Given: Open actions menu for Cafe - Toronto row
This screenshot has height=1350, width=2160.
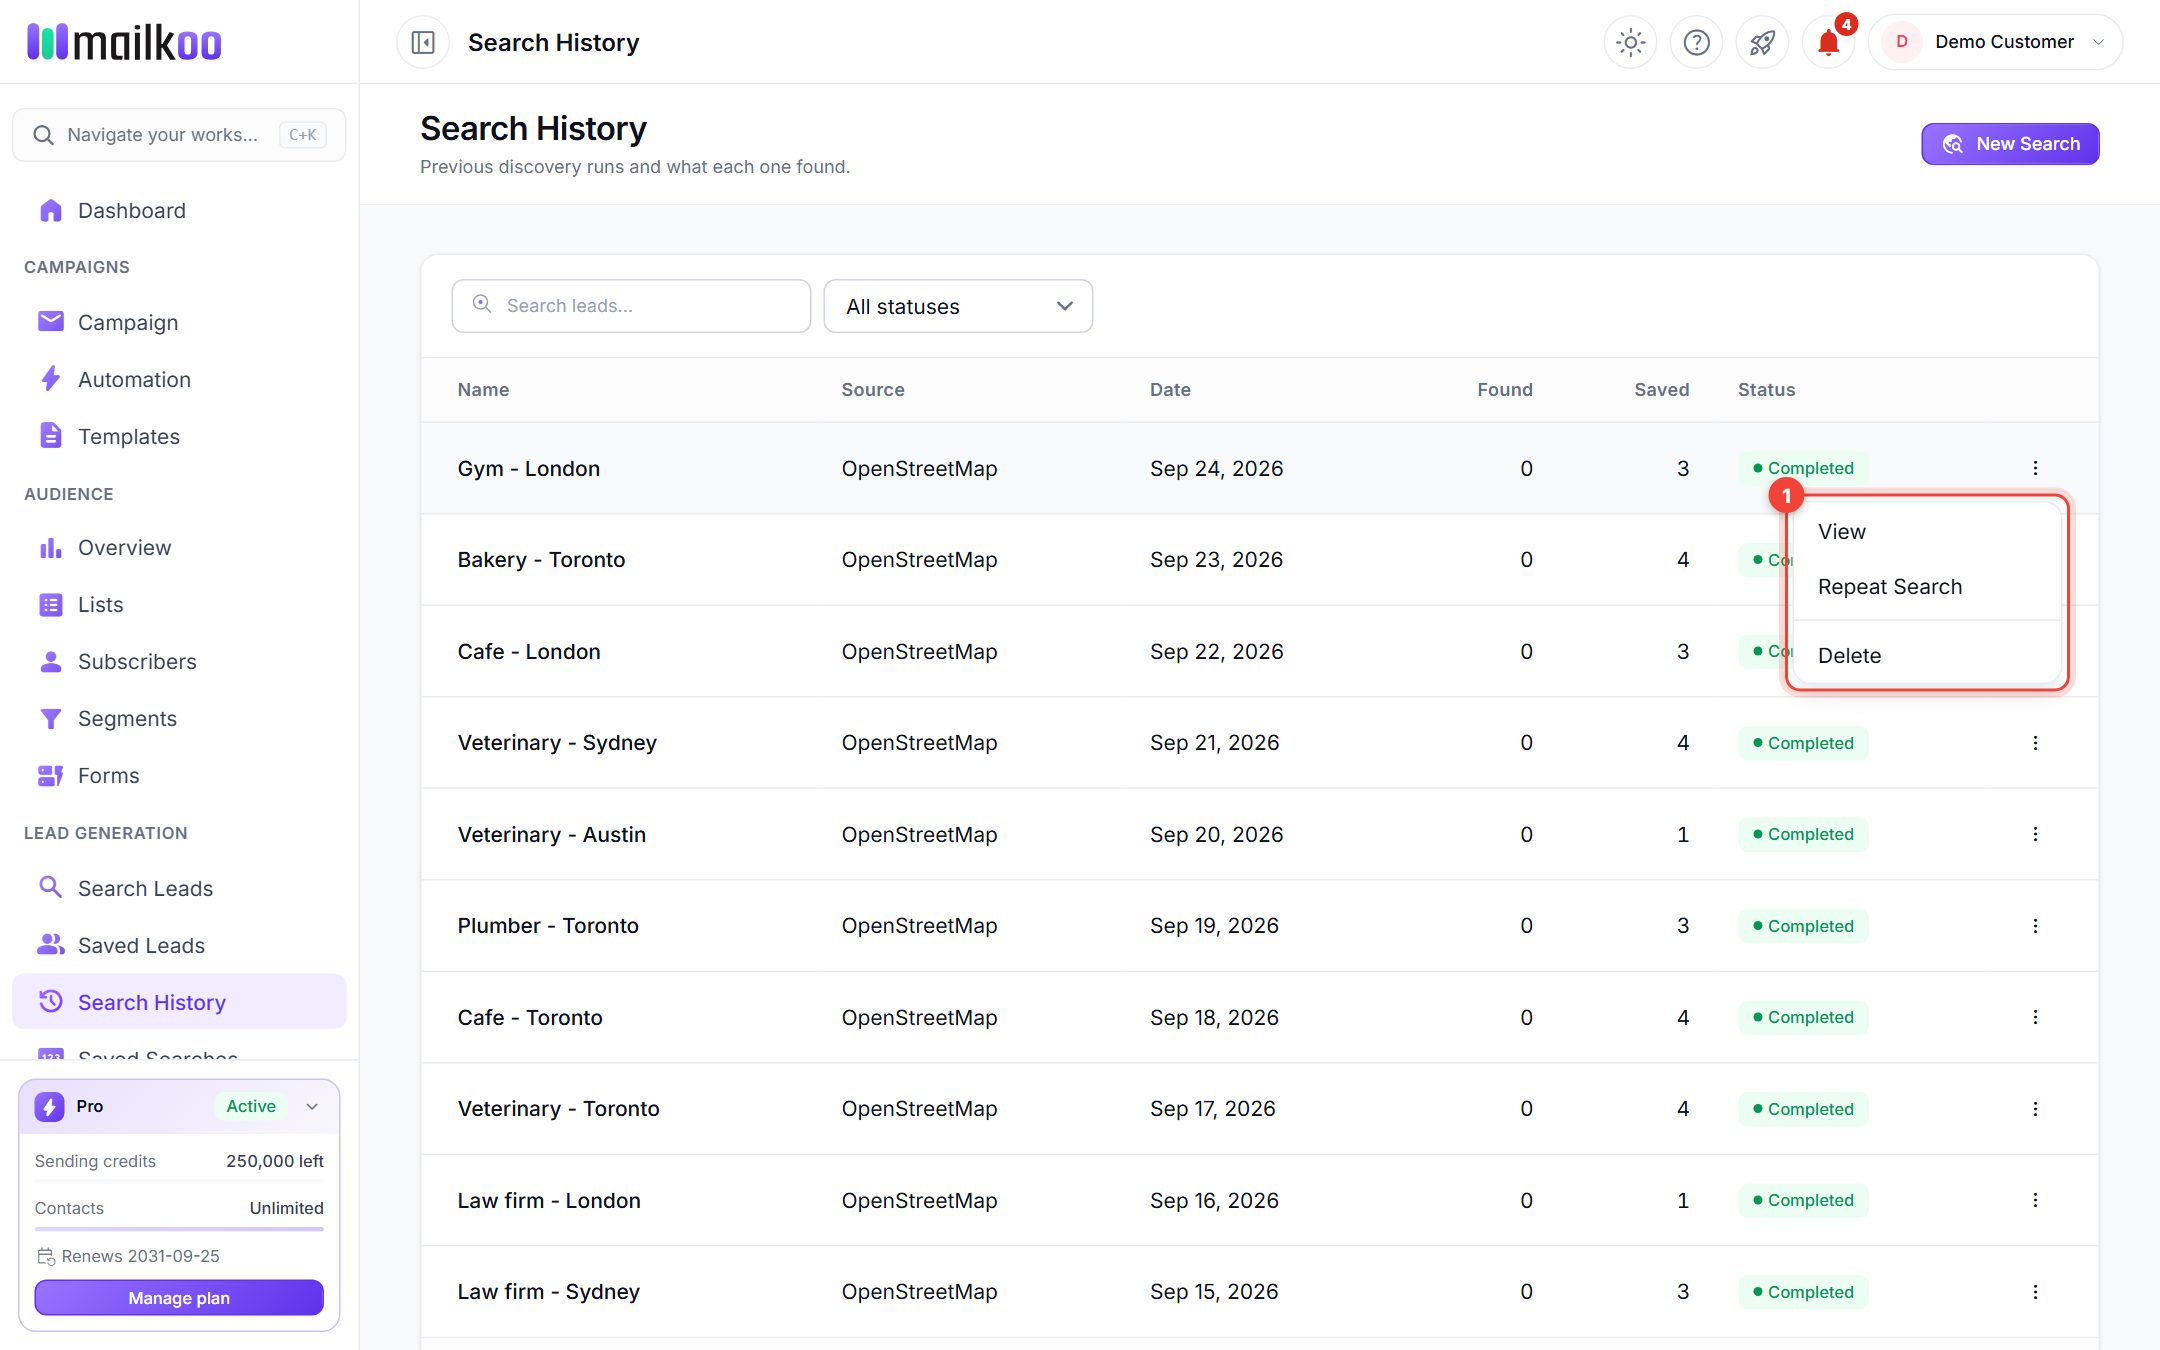Looking at the screenshot, I should pyautogui.click(x=2035, y=1017).
